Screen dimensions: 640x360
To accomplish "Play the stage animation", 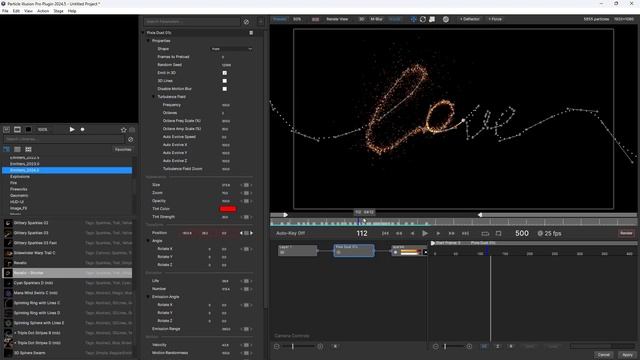I will coord(425,233).
